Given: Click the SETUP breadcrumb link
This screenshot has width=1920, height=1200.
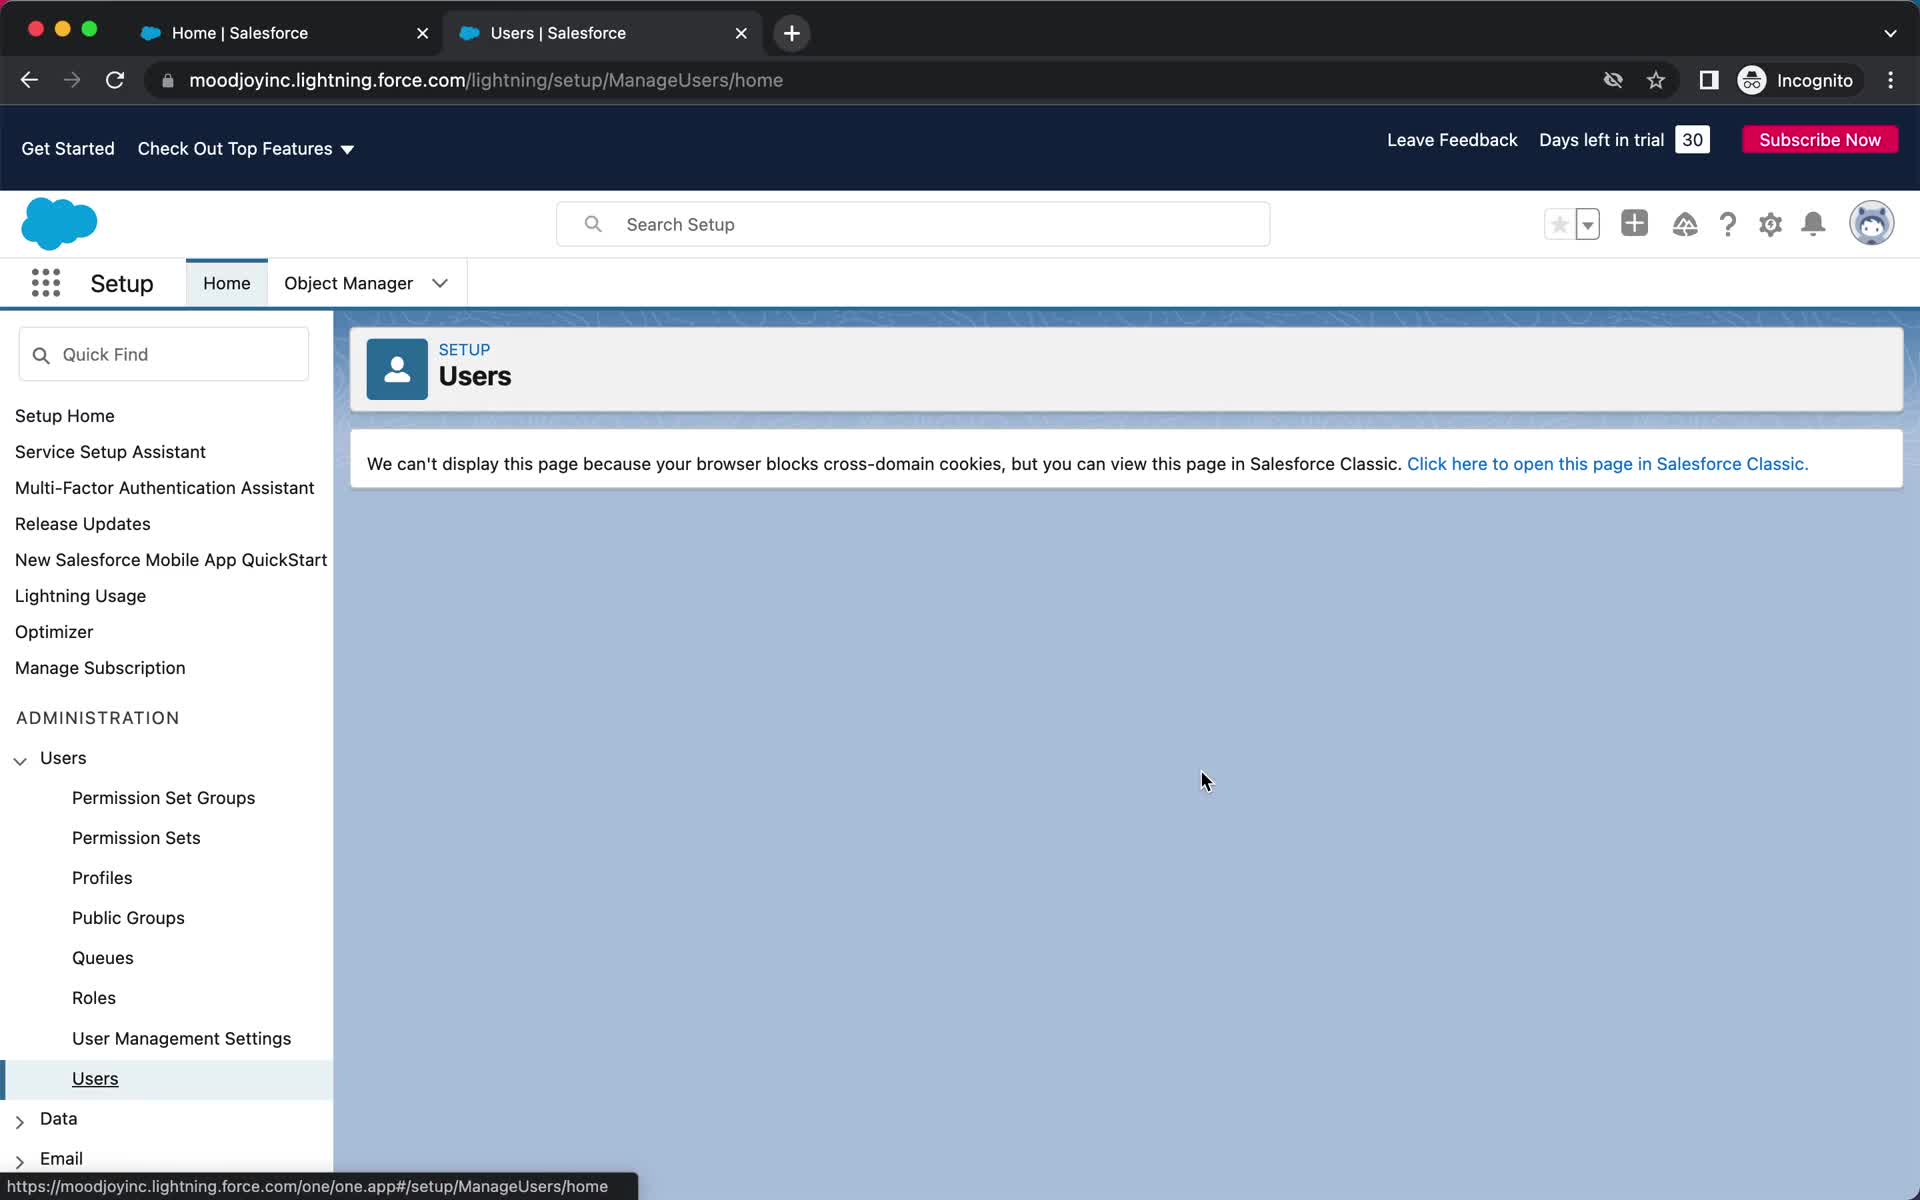Looking at the screenshot, I should tap(464, 350).
